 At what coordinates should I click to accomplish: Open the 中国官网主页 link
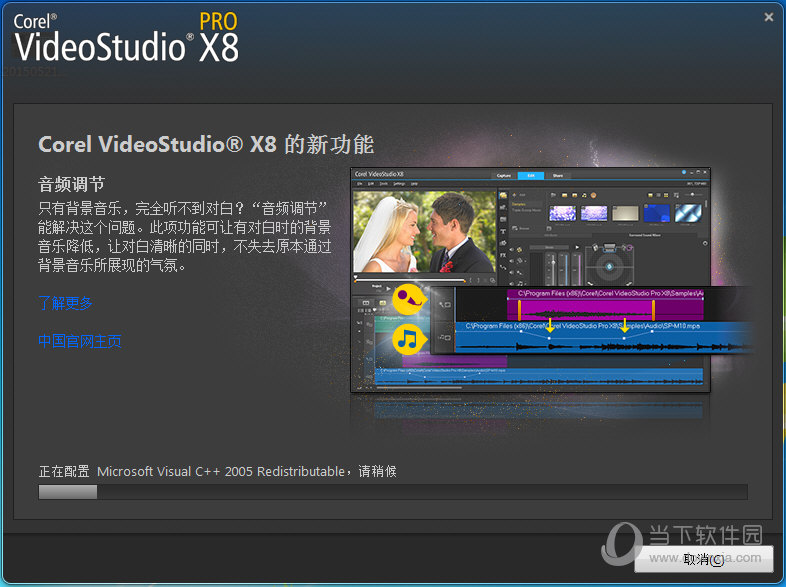coord(80,341)
